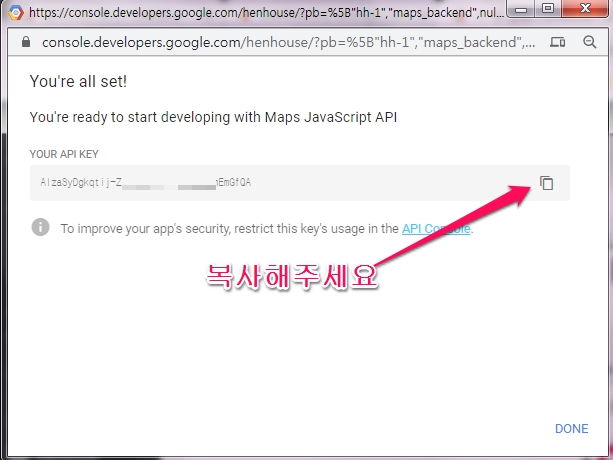Viewport: 613px width, 460px height.
Task: Click the pink arrow pointing to copy icon
Action: click(452, 225)
